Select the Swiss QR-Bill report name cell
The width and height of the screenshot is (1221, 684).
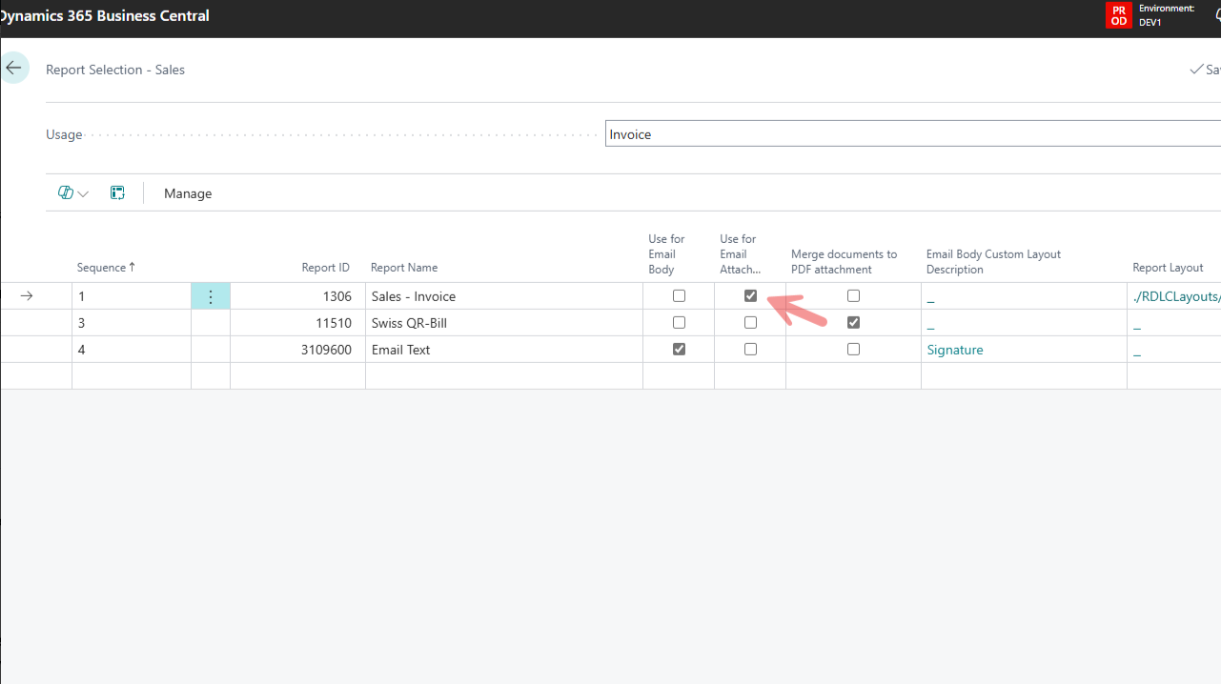tap(504, 323)
